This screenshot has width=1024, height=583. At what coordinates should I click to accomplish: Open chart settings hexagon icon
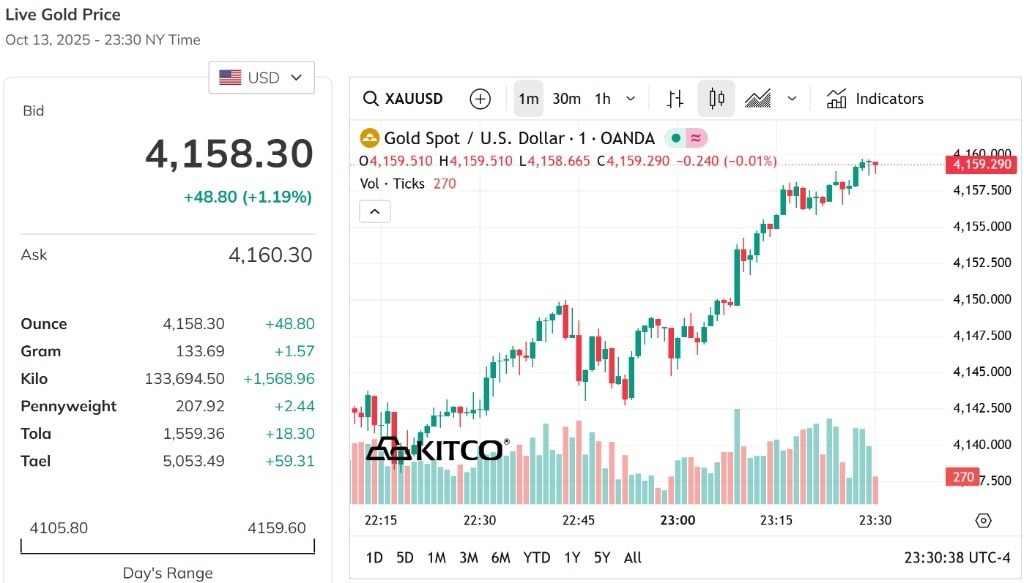[983, 520]
